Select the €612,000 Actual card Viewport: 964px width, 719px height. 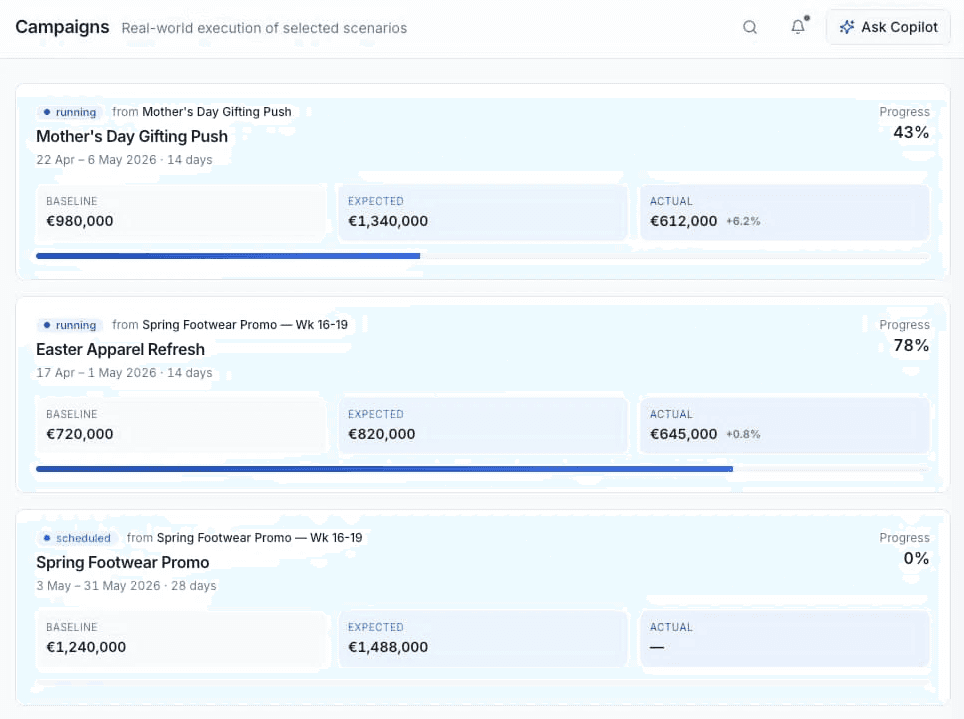point(784,212)
